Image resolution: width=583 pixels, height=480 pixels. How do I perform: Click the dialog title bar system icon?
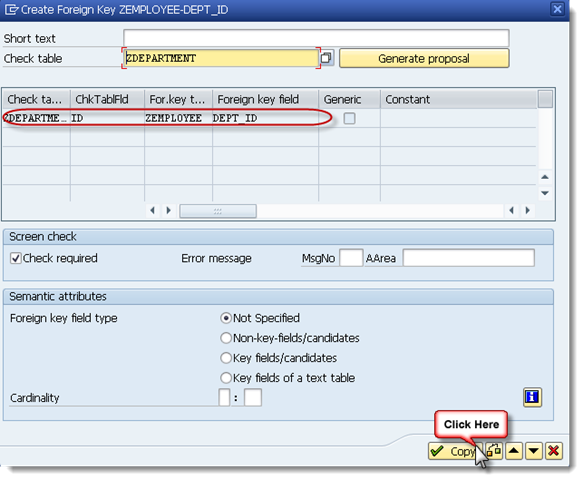pyautogui.click(x=12, y=9)
